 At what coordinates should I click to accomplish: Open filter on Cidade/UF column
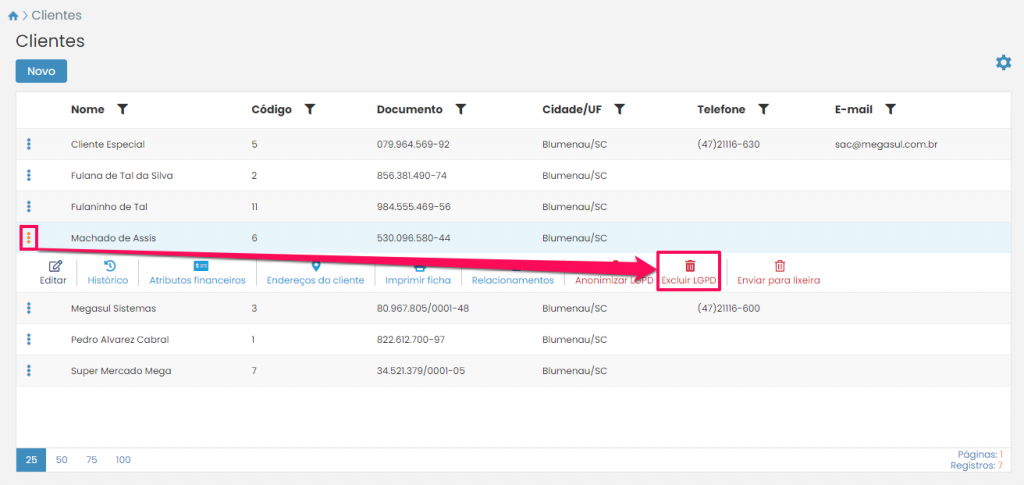coord(620,109)
